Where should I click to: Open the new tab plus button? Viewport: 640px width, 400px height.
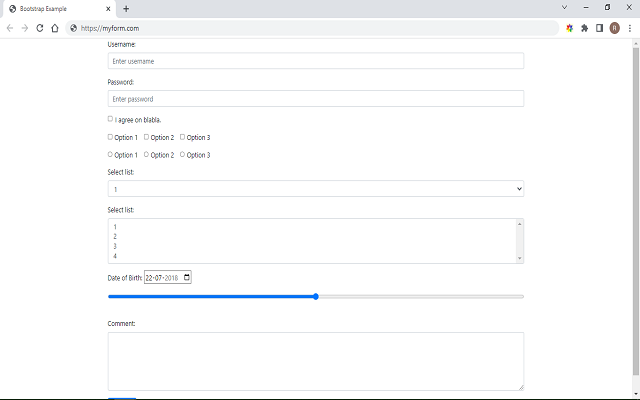tap(126, 8)
